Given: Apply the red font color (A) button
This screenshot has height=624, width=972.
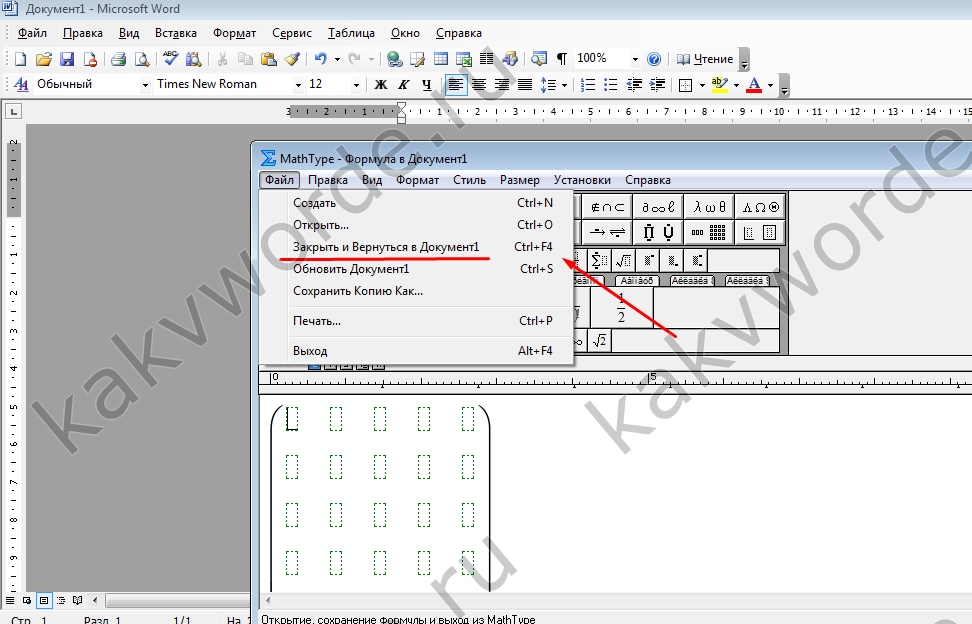Looking at the screenshot, I should [x=754, y=85].
